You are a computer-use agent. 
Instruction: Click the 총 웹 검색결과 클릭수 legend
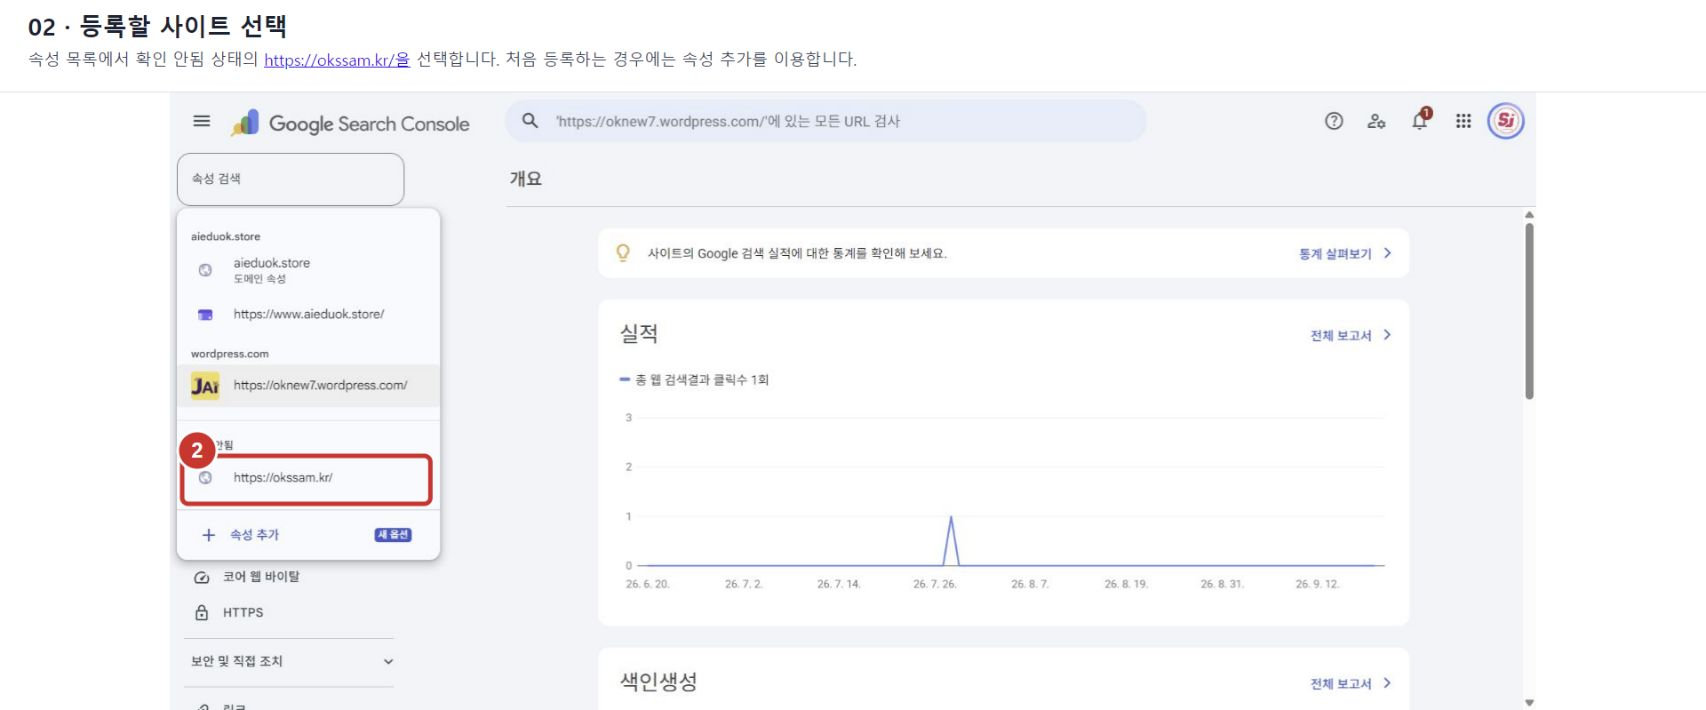tap(694, 380)
